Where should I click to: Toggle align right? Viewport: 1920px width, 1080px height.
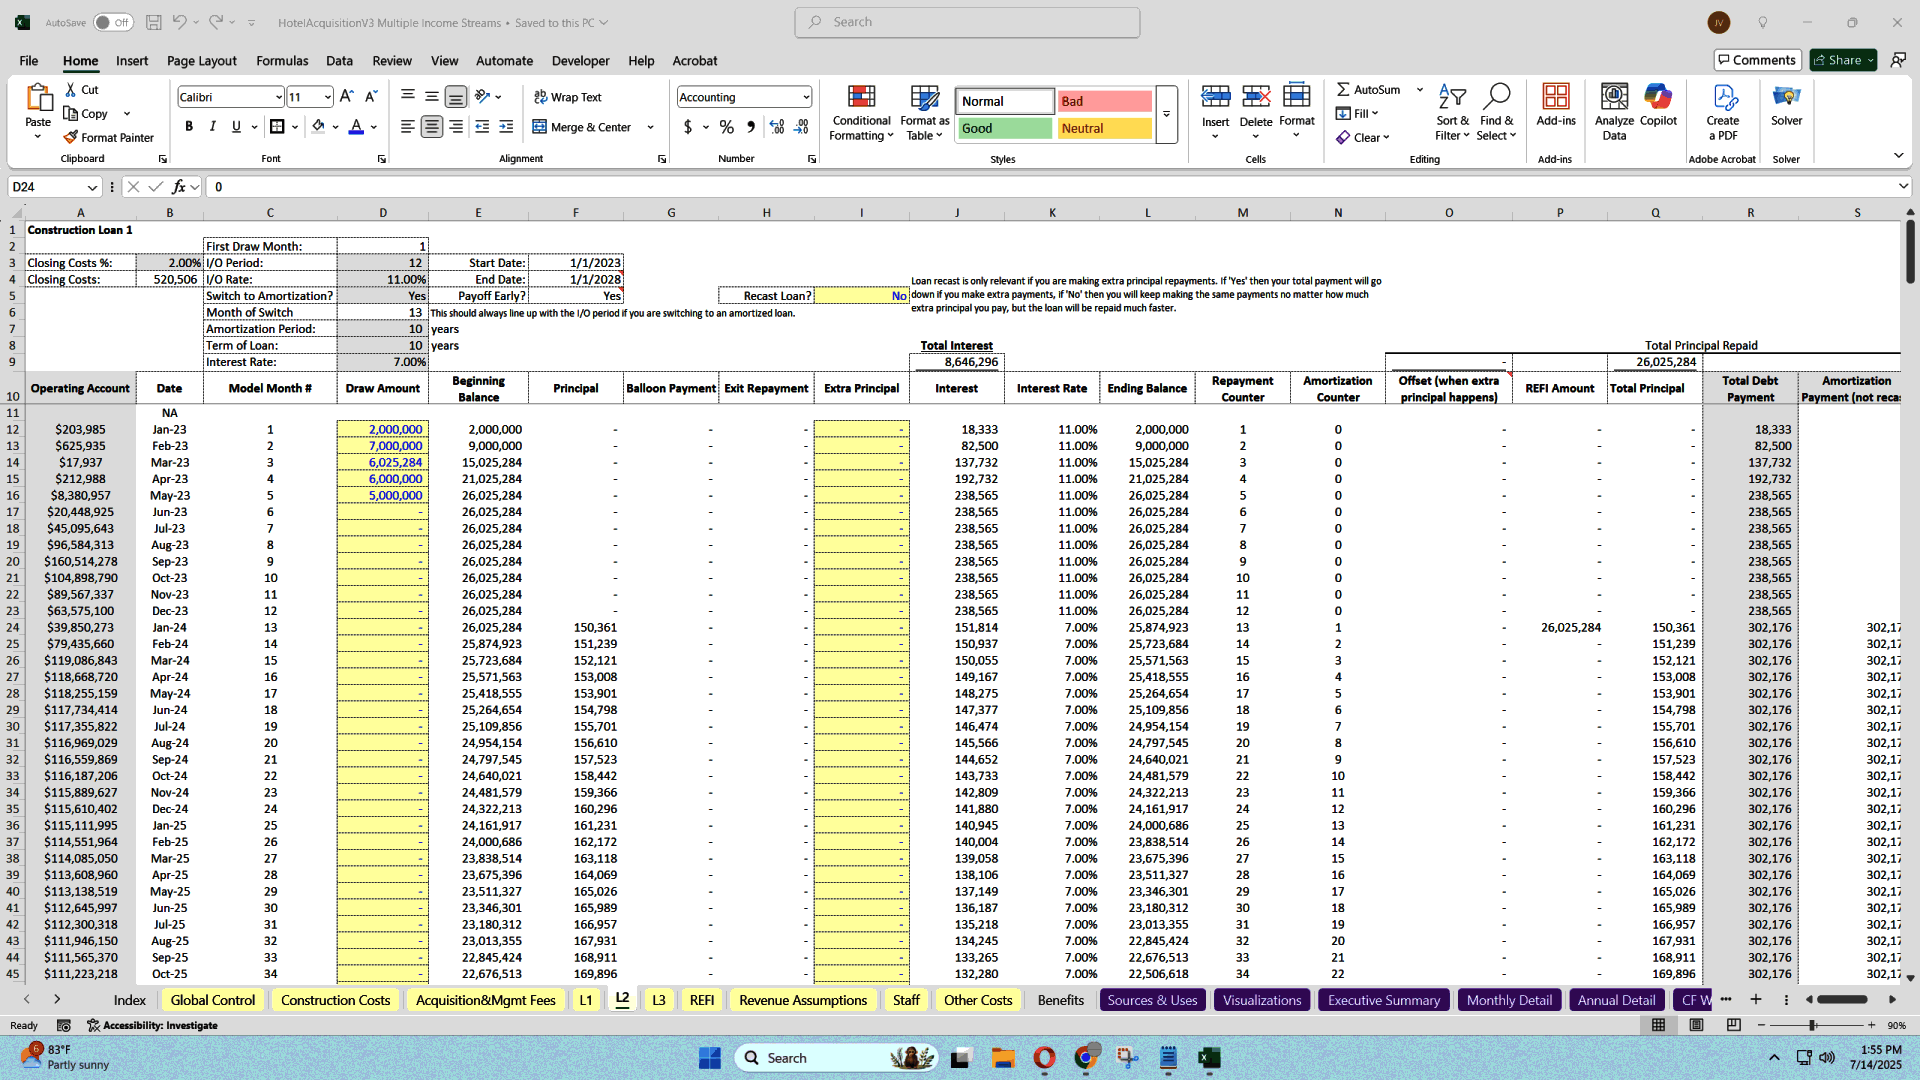click(x=456, y=127)
